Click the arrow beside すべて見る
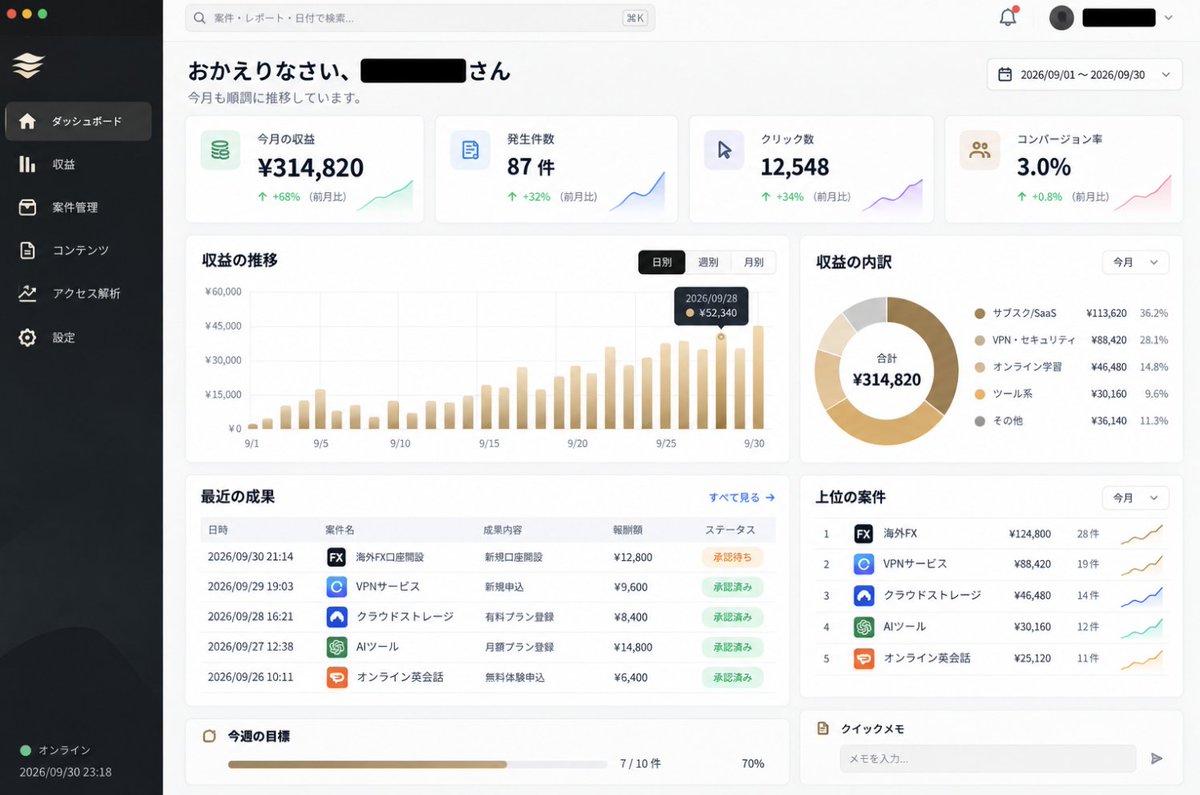The image size is (1200, 795). click(x=770, y=497)
